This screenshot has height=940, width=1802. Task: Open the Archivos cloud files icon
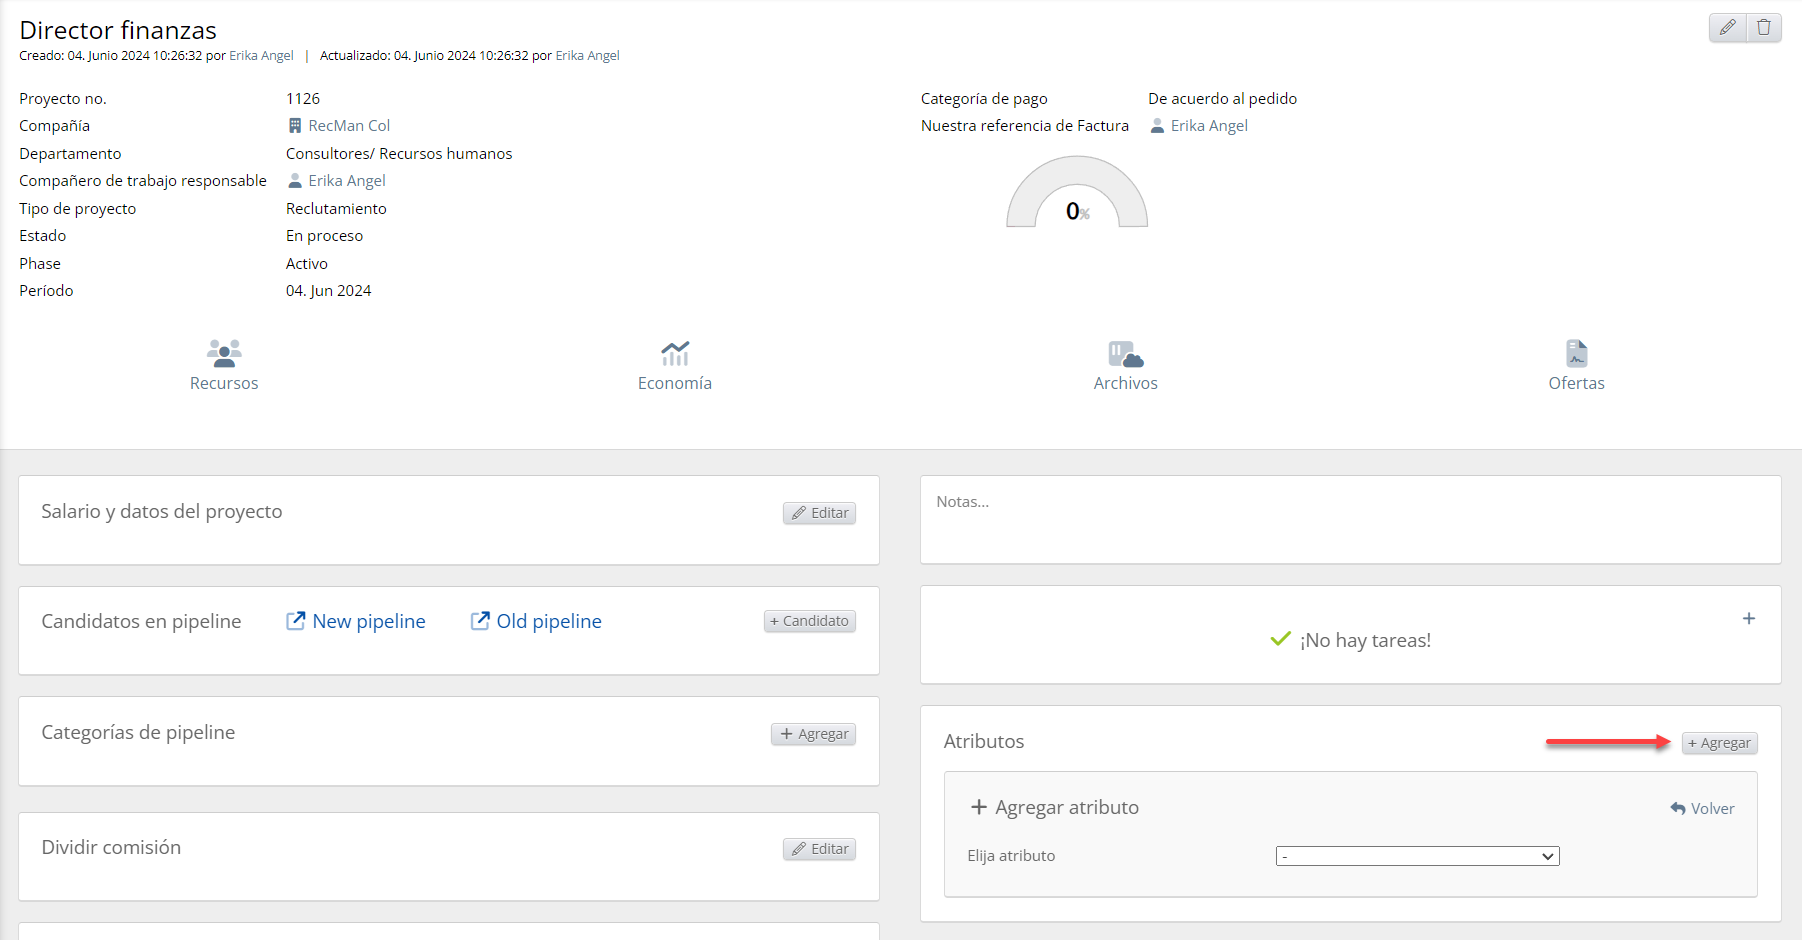(1125, 354)
